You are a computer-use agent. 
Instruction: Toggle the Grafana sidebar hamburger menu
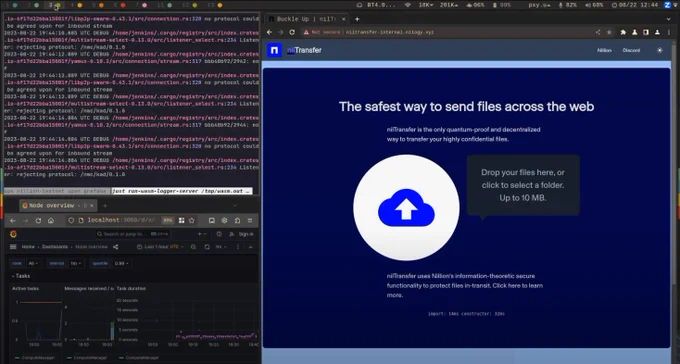coord(13,247)
